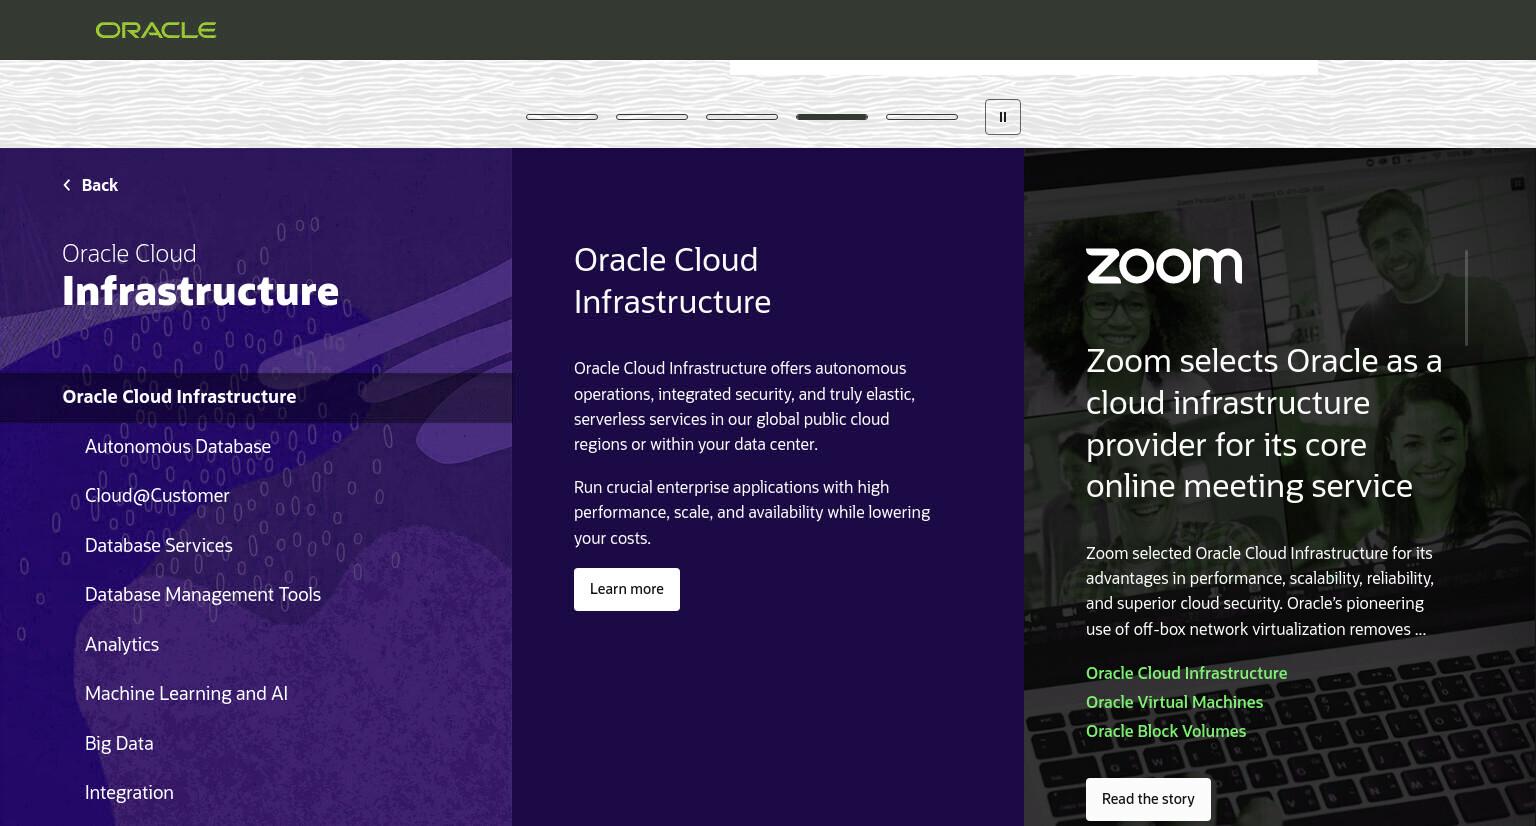Click Read the story button
1536x826 pixels.
pos(1148,799)
